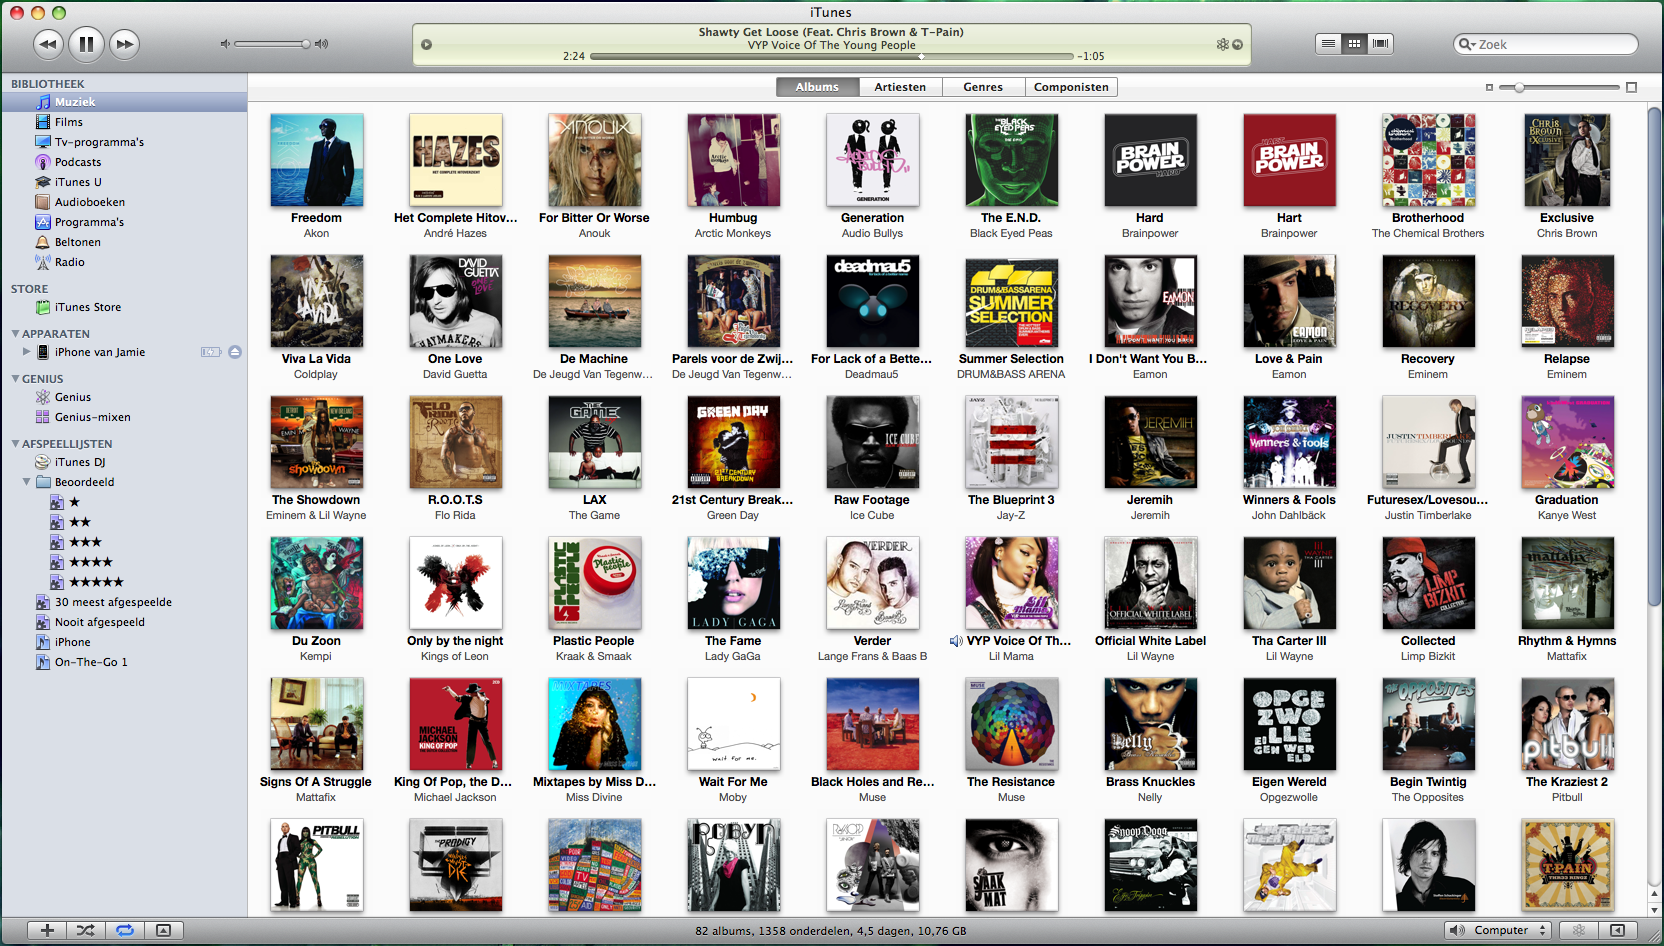
Task: Skip to the previous track
Action: pyautogui.click(x=48, y=44)
